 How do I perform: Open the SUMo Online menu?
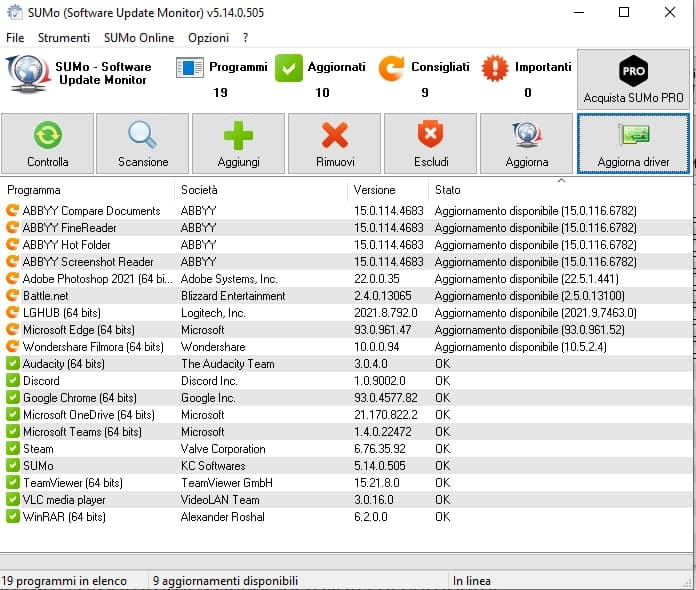pyautogui.click(x=139, y=38)
